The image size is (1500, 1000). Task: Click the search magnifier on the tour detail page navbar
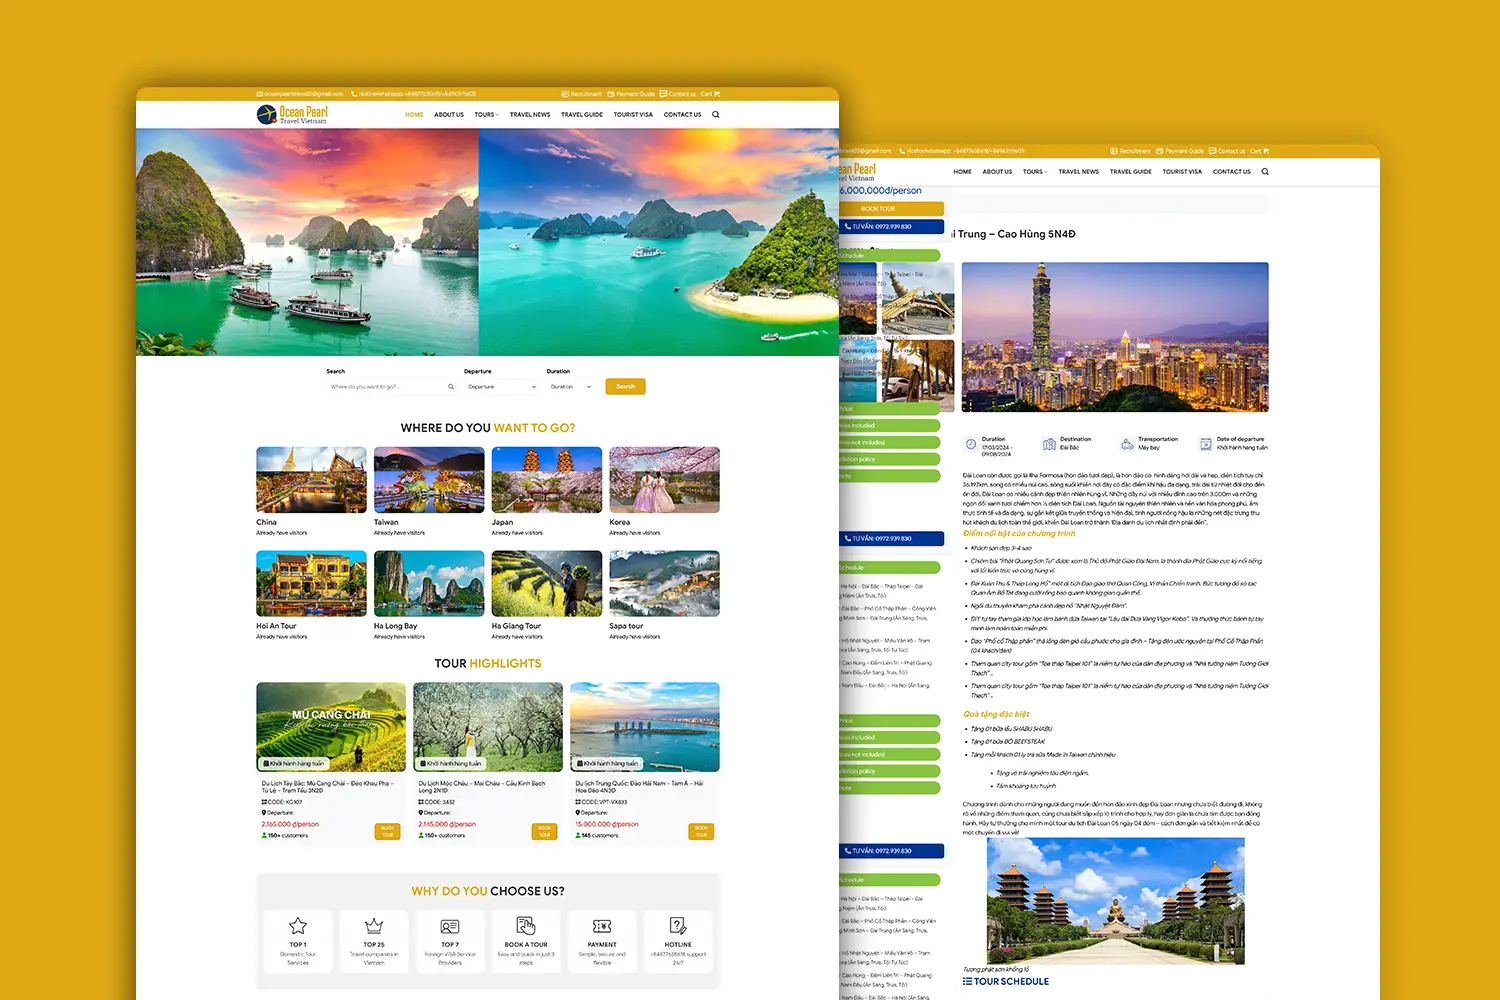pyautogui.click(x=1265, y=172)
